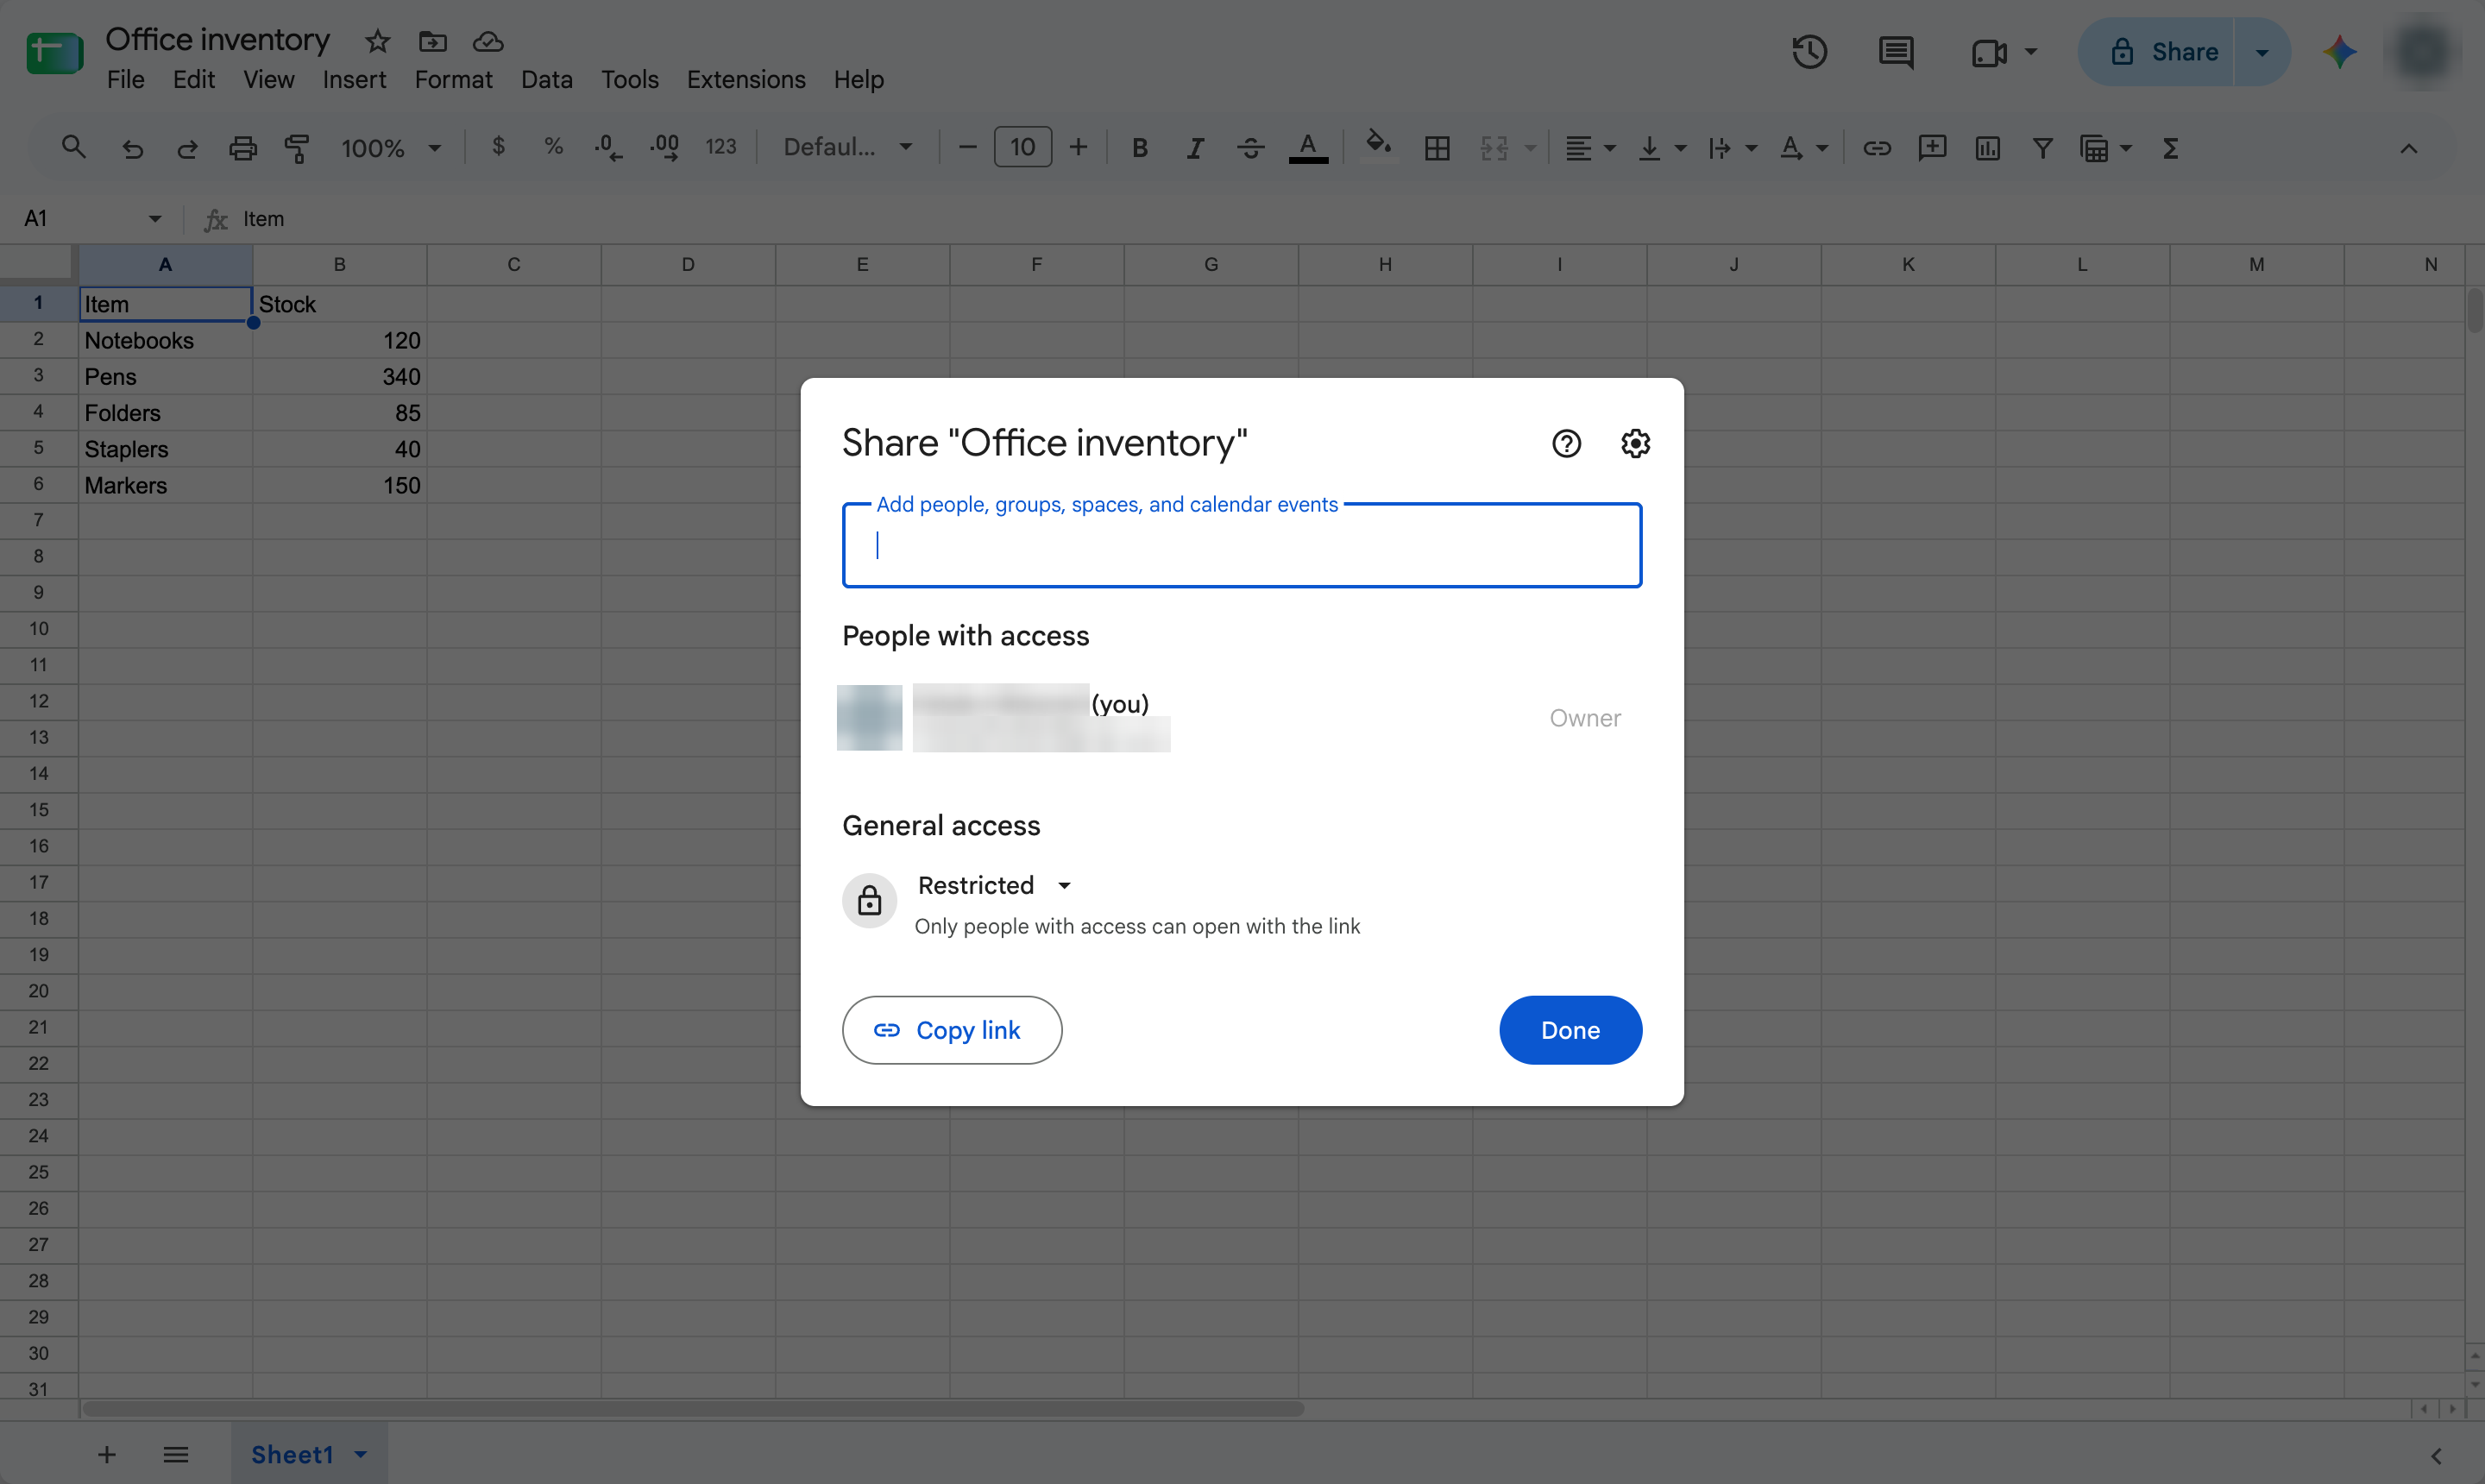Viewport: 2485px width, 1484px height.
Task: Open the Data menu
Action: pos(546,79)
